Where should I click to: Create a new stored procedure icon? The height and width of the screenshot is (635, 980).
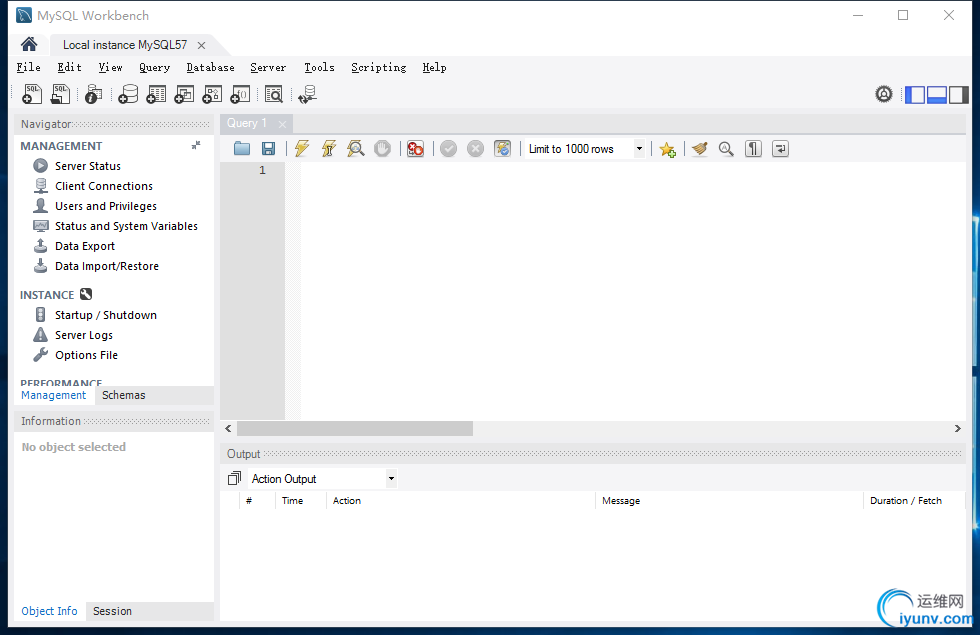212,94
